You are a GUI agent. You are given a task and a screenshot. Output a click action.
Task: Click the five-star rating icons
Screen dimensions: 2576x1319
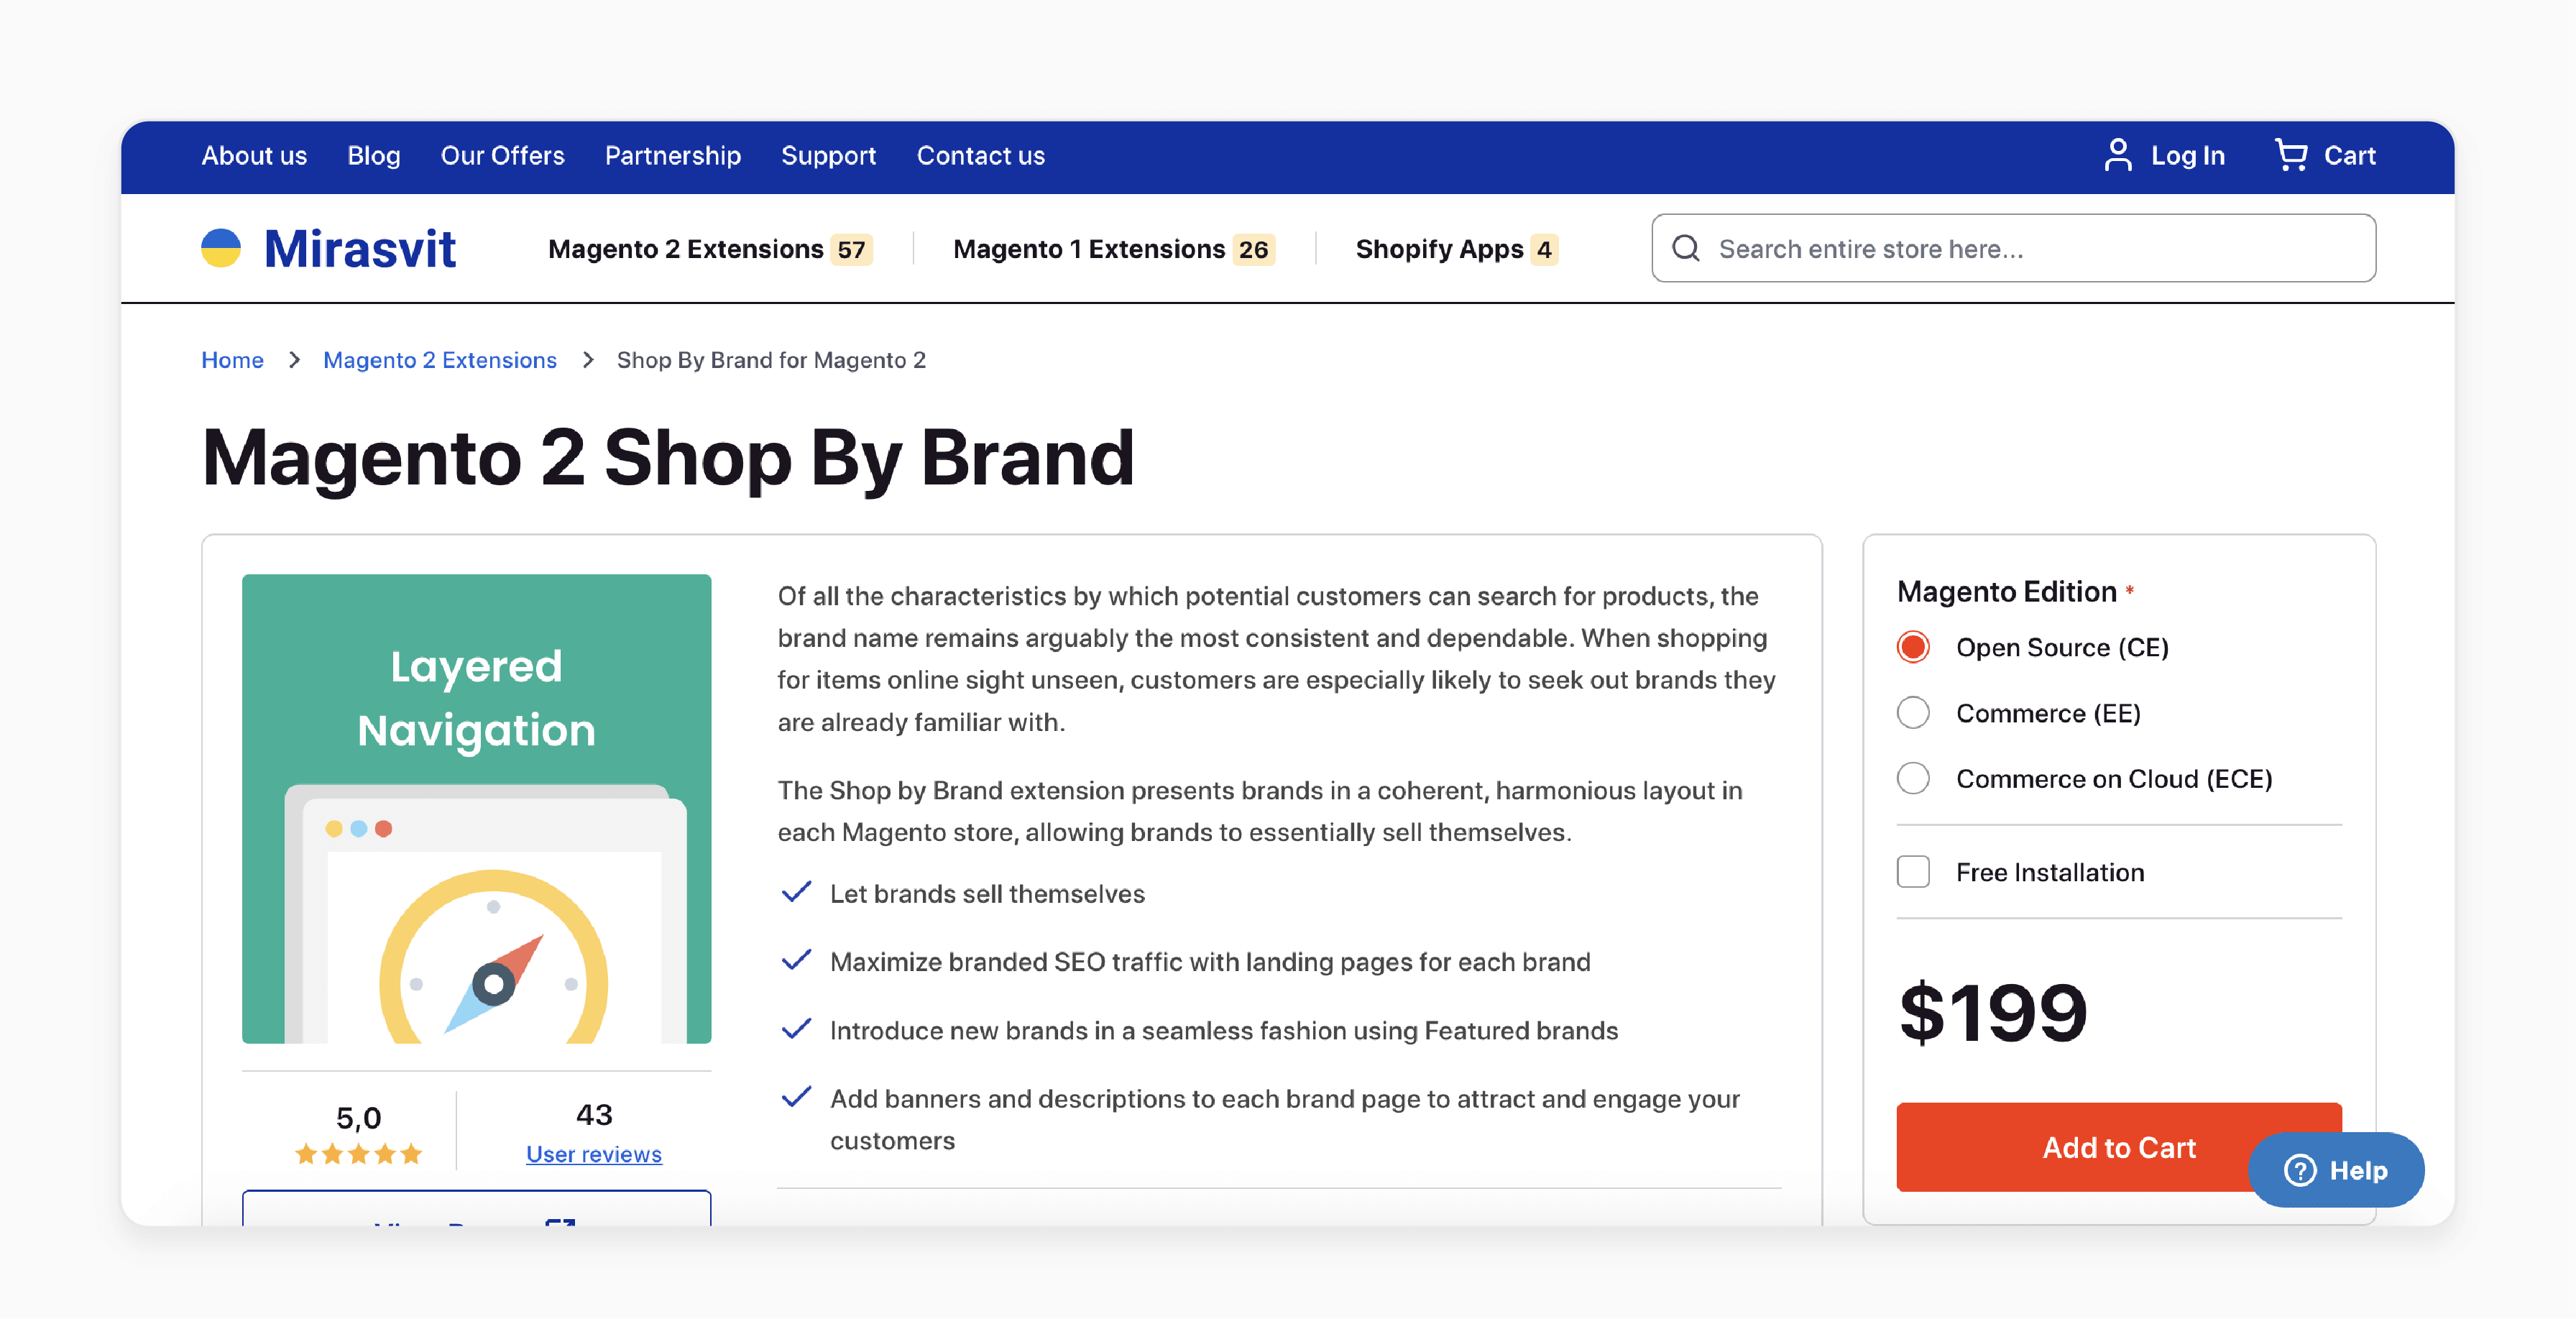click(358, 1154)
